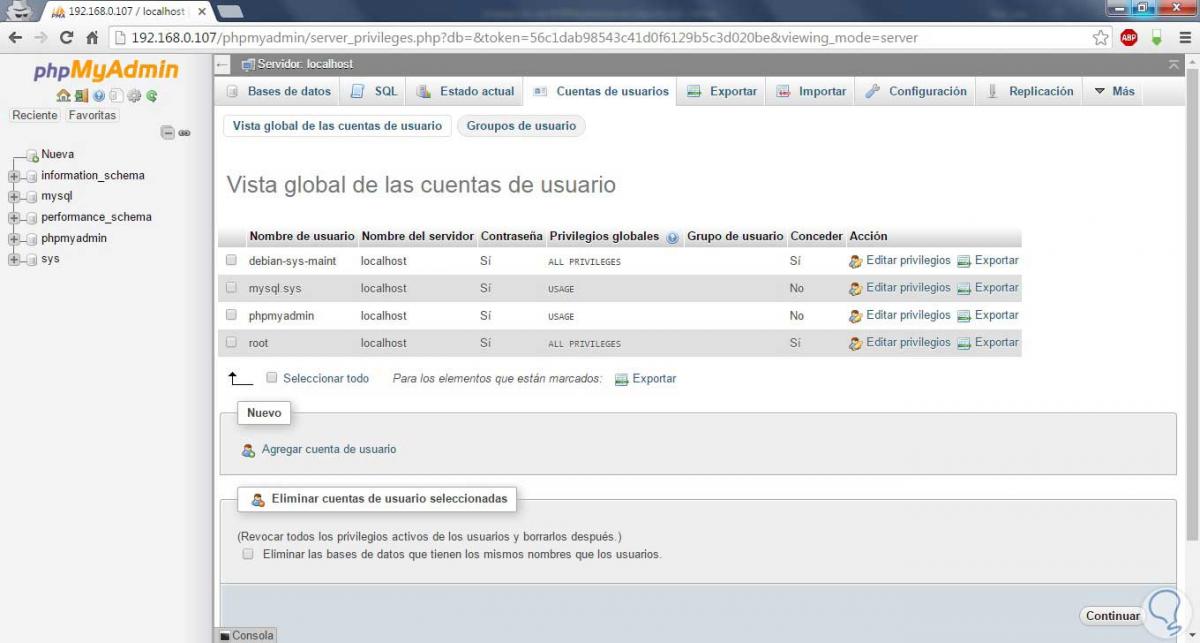Image resolution: width=1200 pixels, height=643 pixels.
Task: Tick the Seleccionar todo checkbox
Action: (272, 378)
